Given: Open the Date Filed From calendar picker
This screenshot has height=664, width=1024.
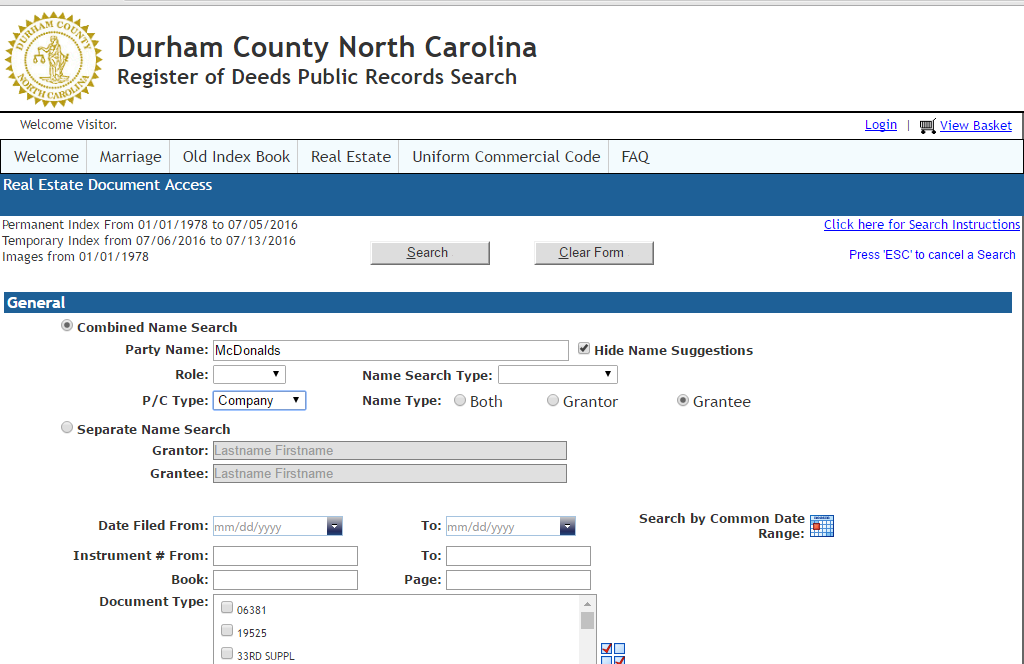Looking at the screenshot, I should coord(334,525).
